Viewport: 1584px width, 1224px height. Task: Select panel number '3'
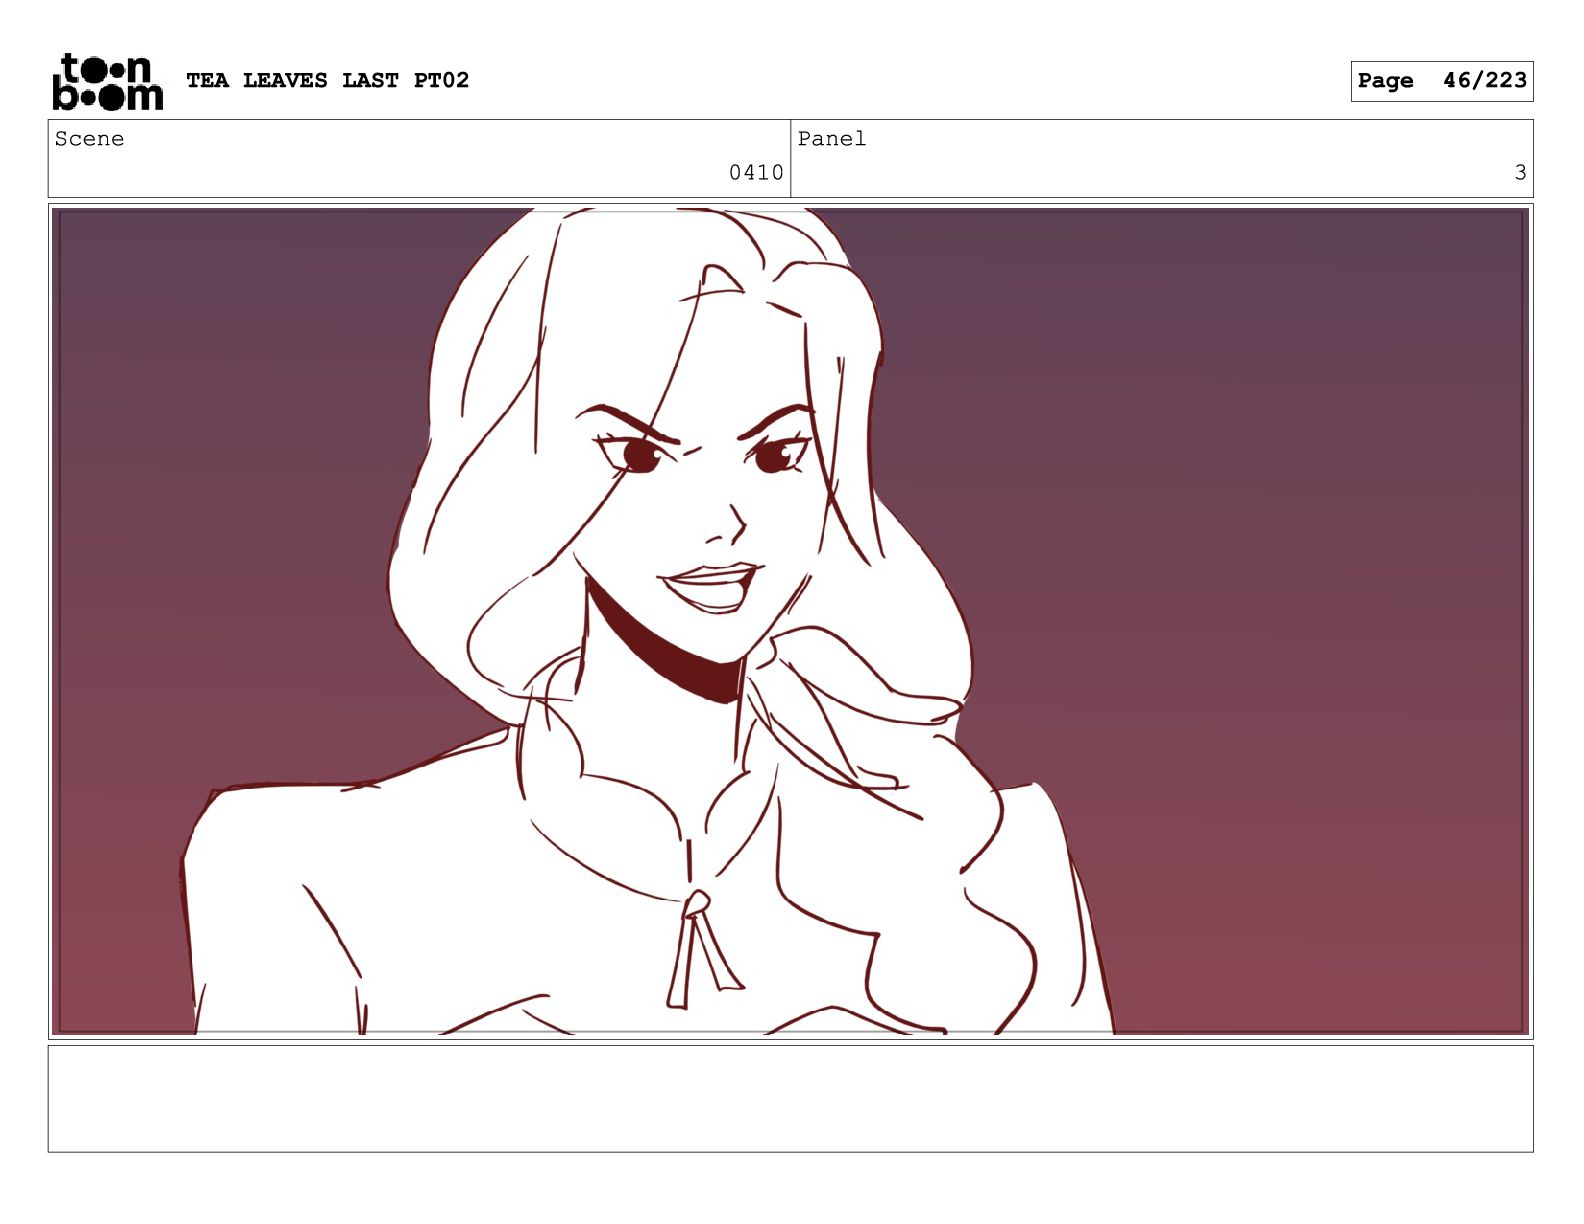(1520, 172)
